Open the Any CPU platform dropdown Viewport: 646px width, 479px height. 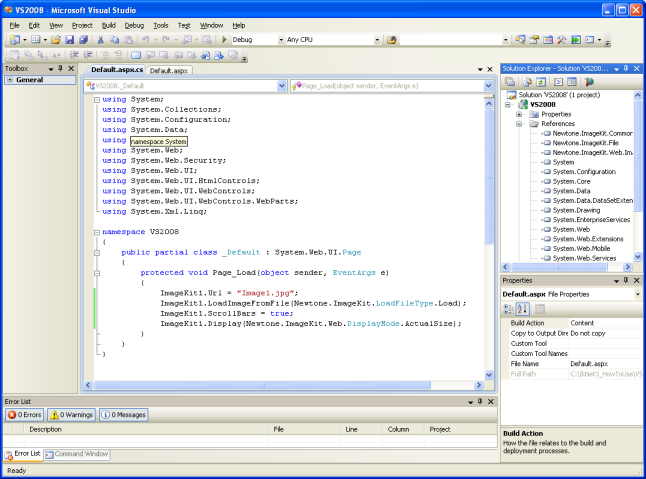377,40
